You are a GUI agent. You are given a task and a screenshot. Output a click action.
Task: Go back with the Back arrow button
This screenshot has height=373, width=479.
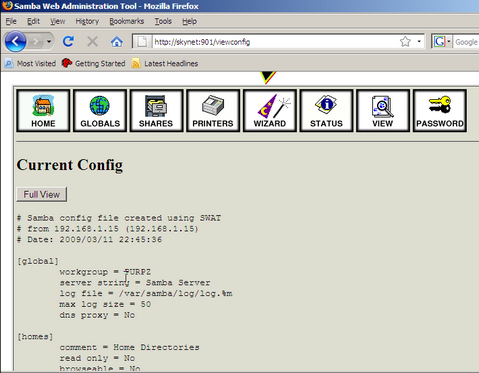point(15,42)
